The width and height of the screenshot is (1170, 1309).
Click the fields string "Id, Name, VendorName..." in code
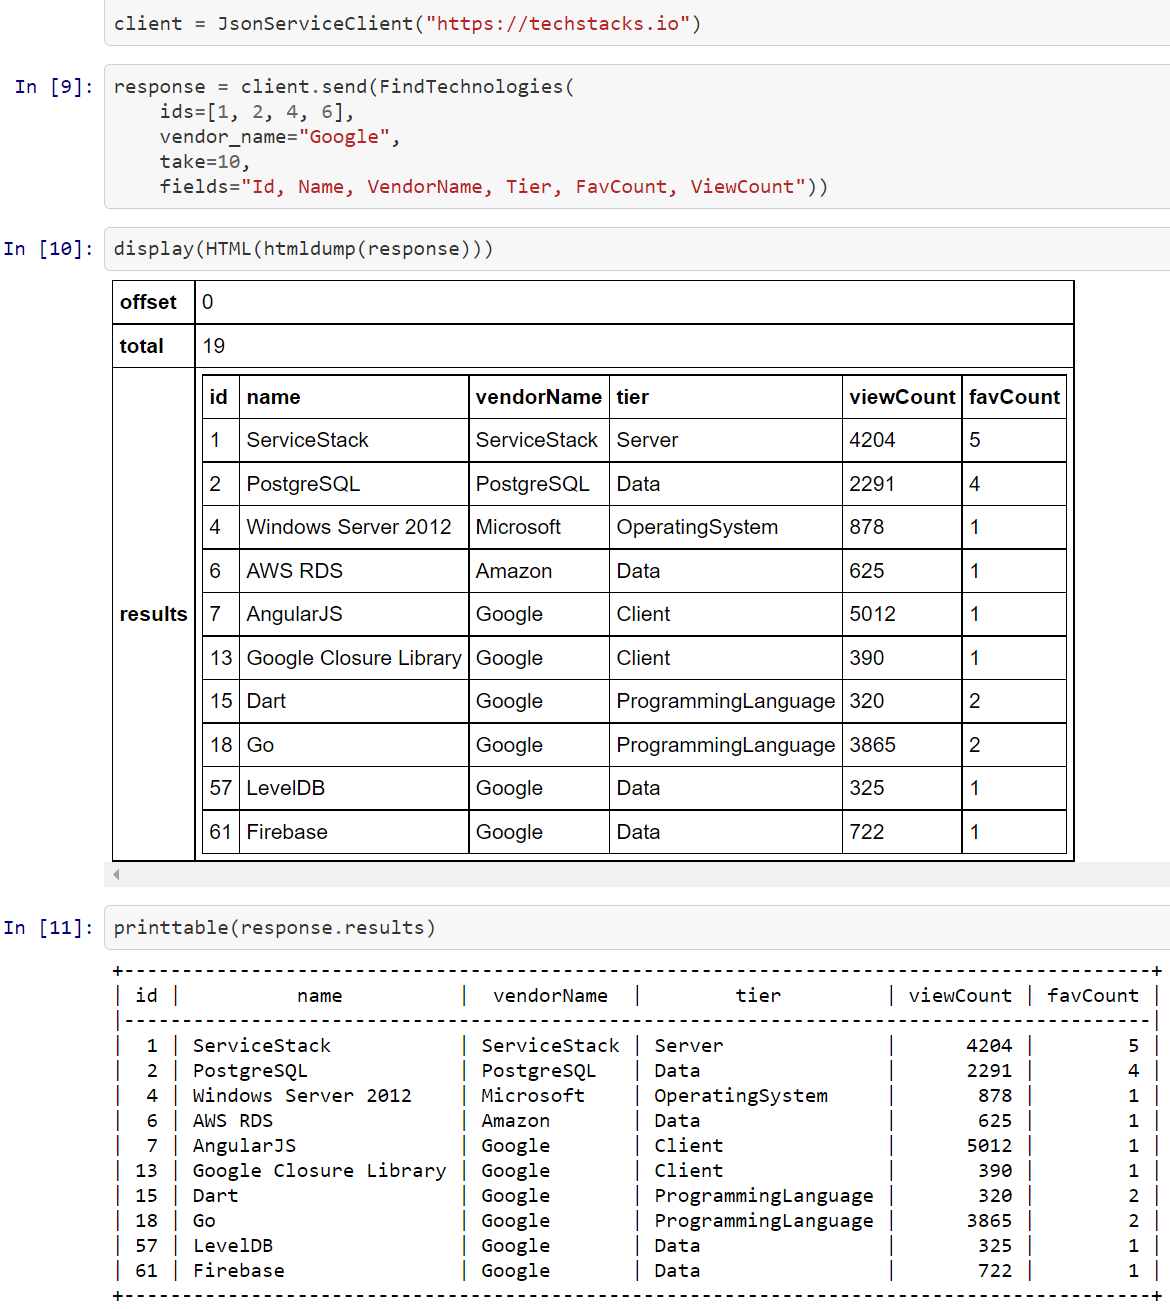tap(523, 187)
